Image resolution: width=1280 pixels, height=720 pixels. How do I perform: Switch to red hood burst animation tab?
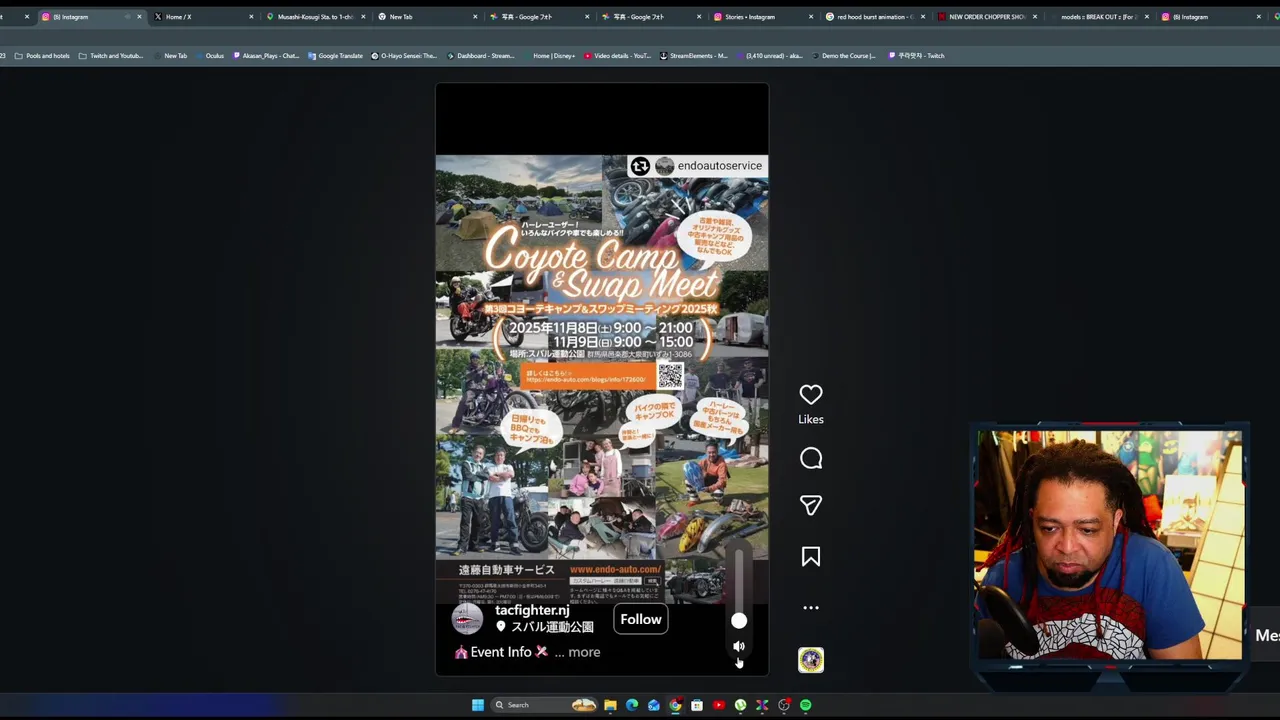point(873,17)
